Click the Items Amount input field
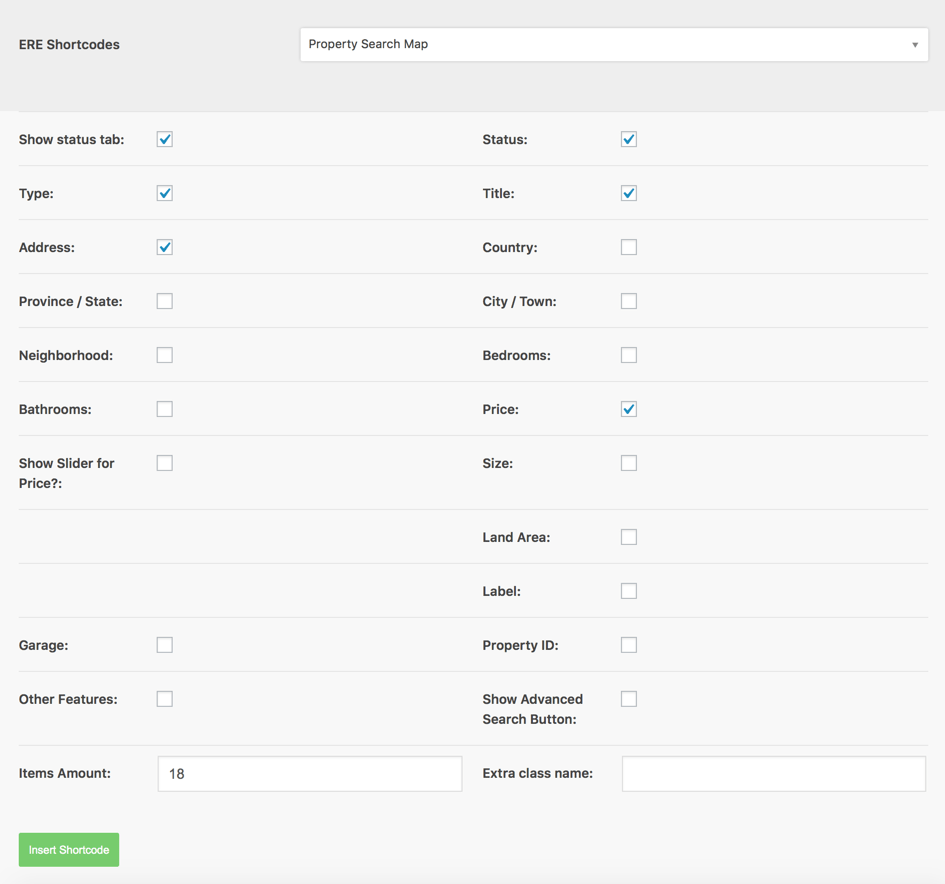Screen dimensions: 945x884 pyautogui.click(x=310, y=774)
